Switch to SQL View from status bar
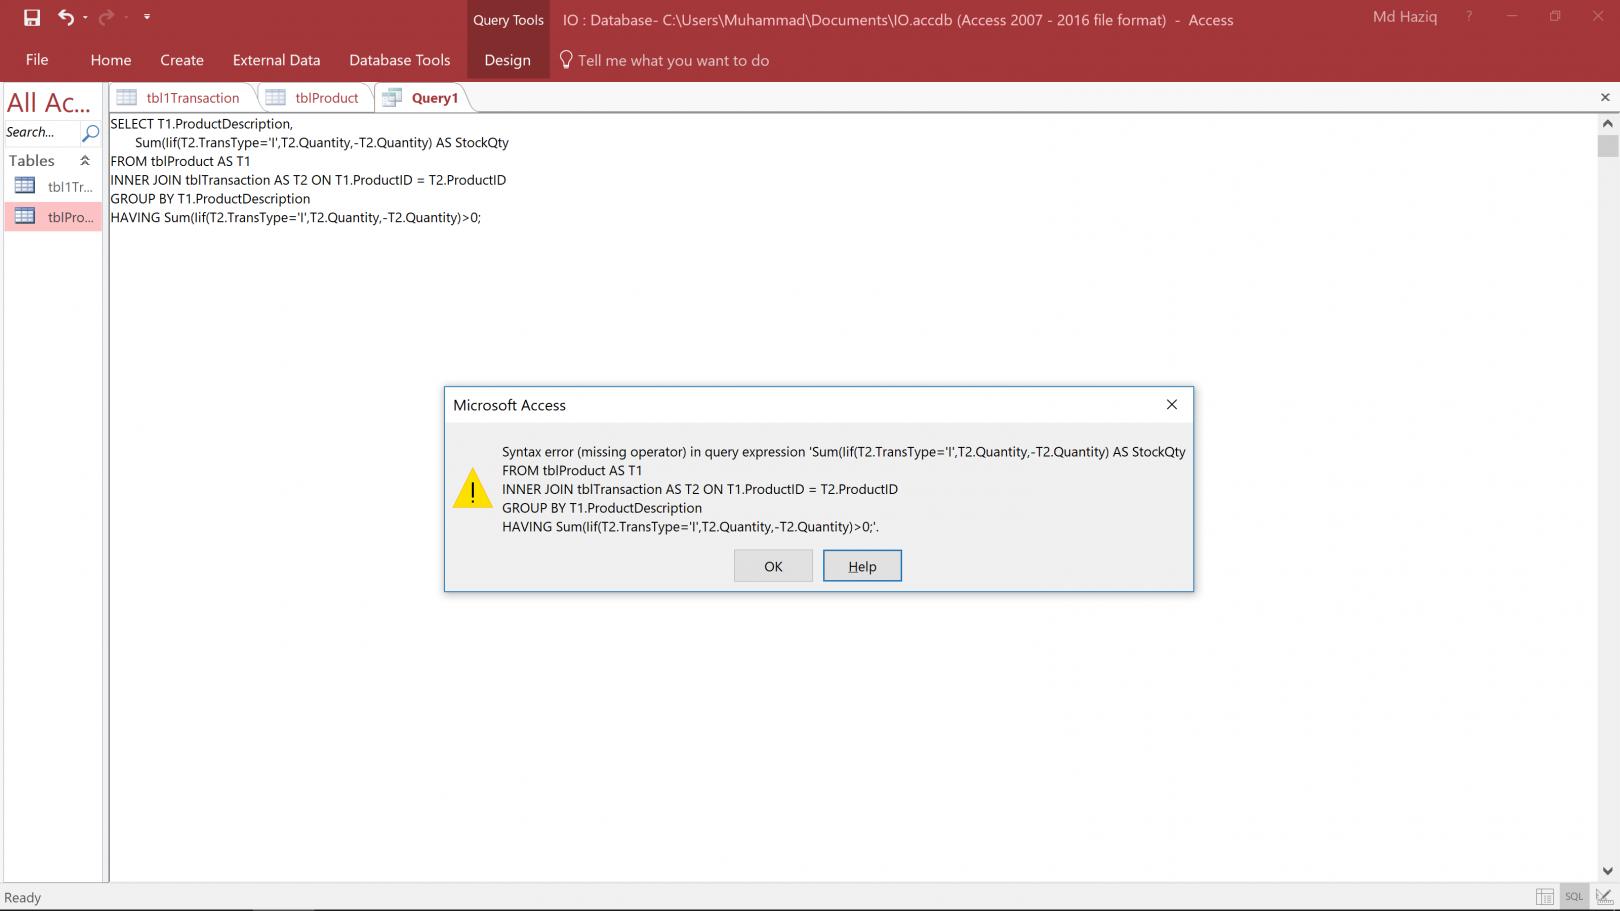Image resolution: width=1620 pixels, height=911 pixels. click(x=1575, y=896)
